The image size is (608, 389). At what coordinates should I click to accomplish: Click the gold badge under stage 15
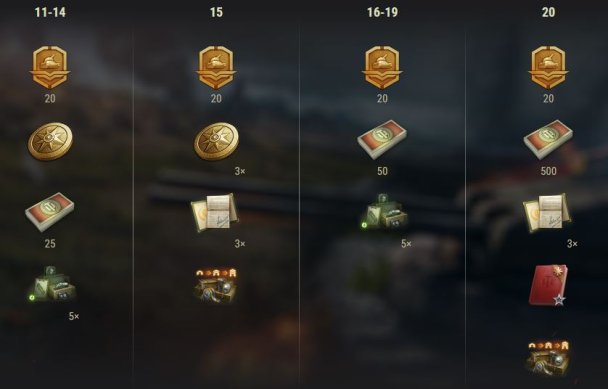coord(216,68)
